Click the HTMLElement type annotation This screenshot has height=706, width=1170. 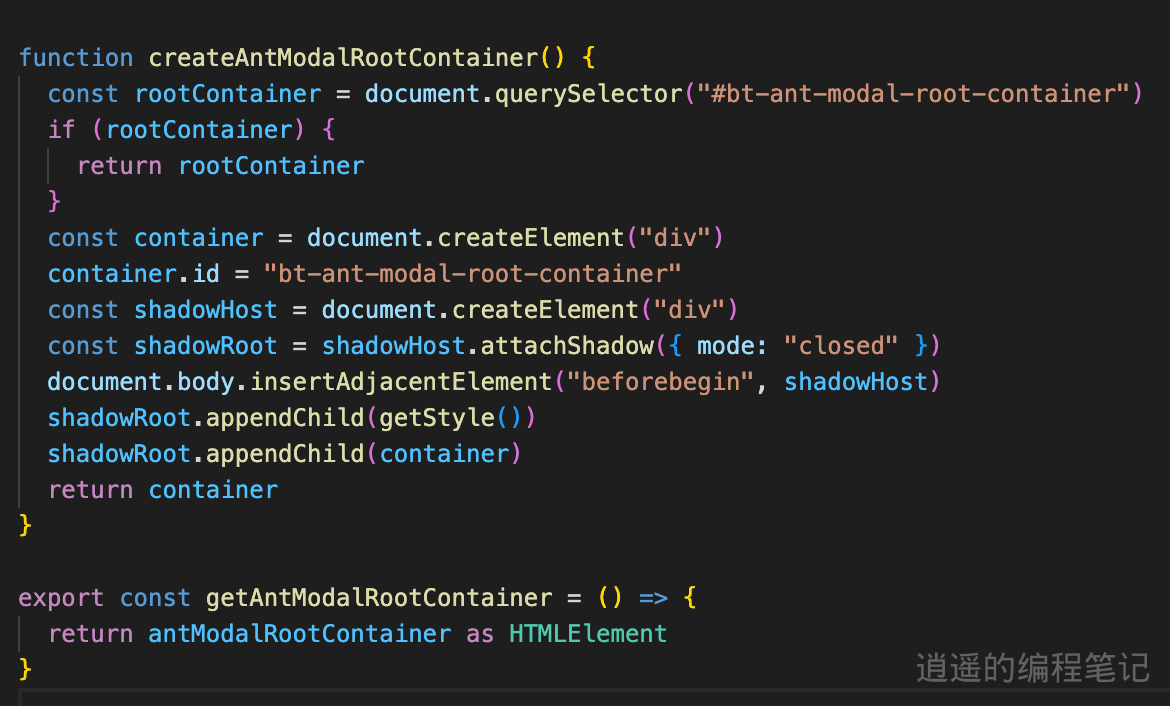tap(588, 633)
